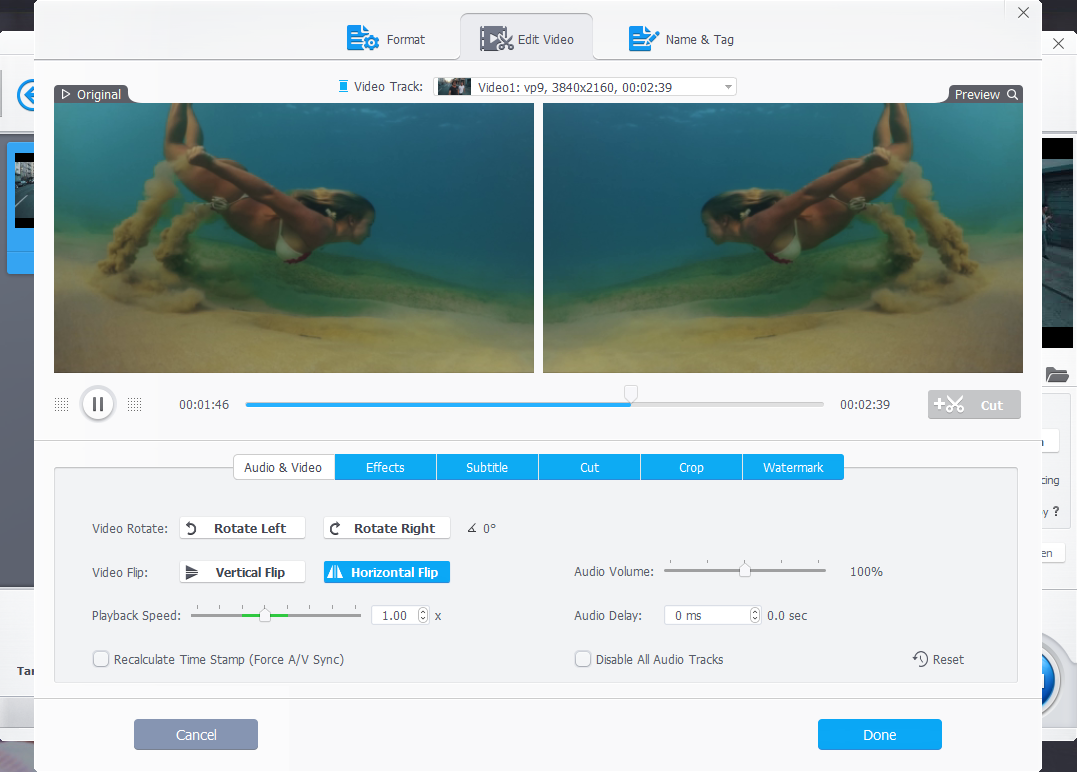Image resolution: width=1077 pixels, height=772 pixels.
Task: Click the Preview magnifier icon
Action: [x=1012, y=95]
